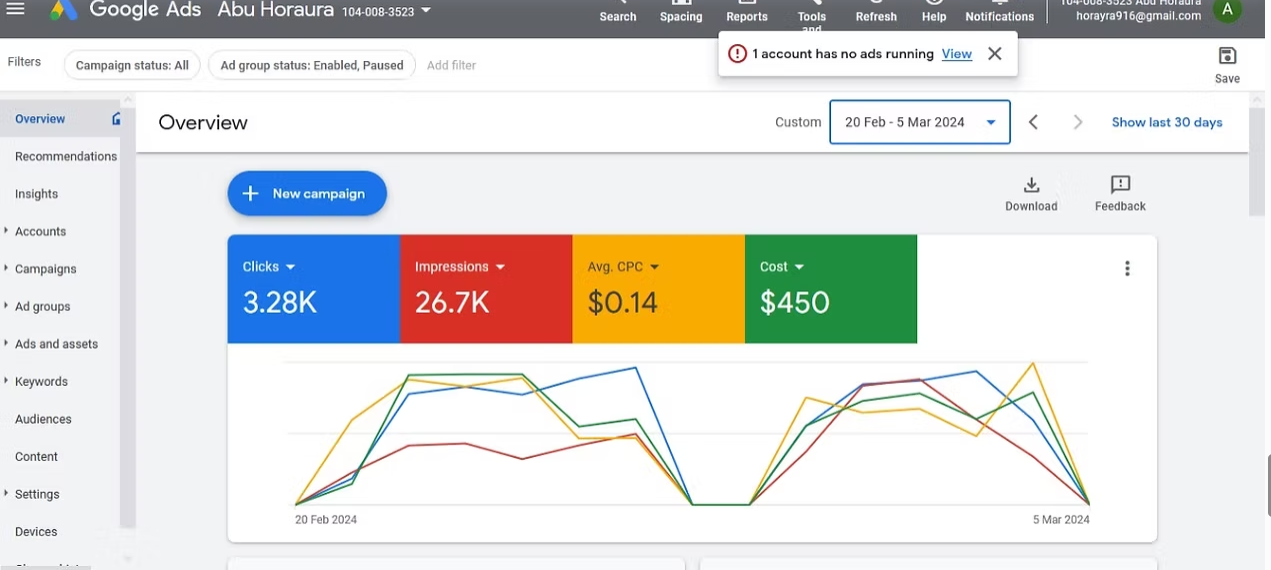Go to the previous date range arrow
The width and height of the screenshot is (1271, 570).
(x=1034, y=122)
